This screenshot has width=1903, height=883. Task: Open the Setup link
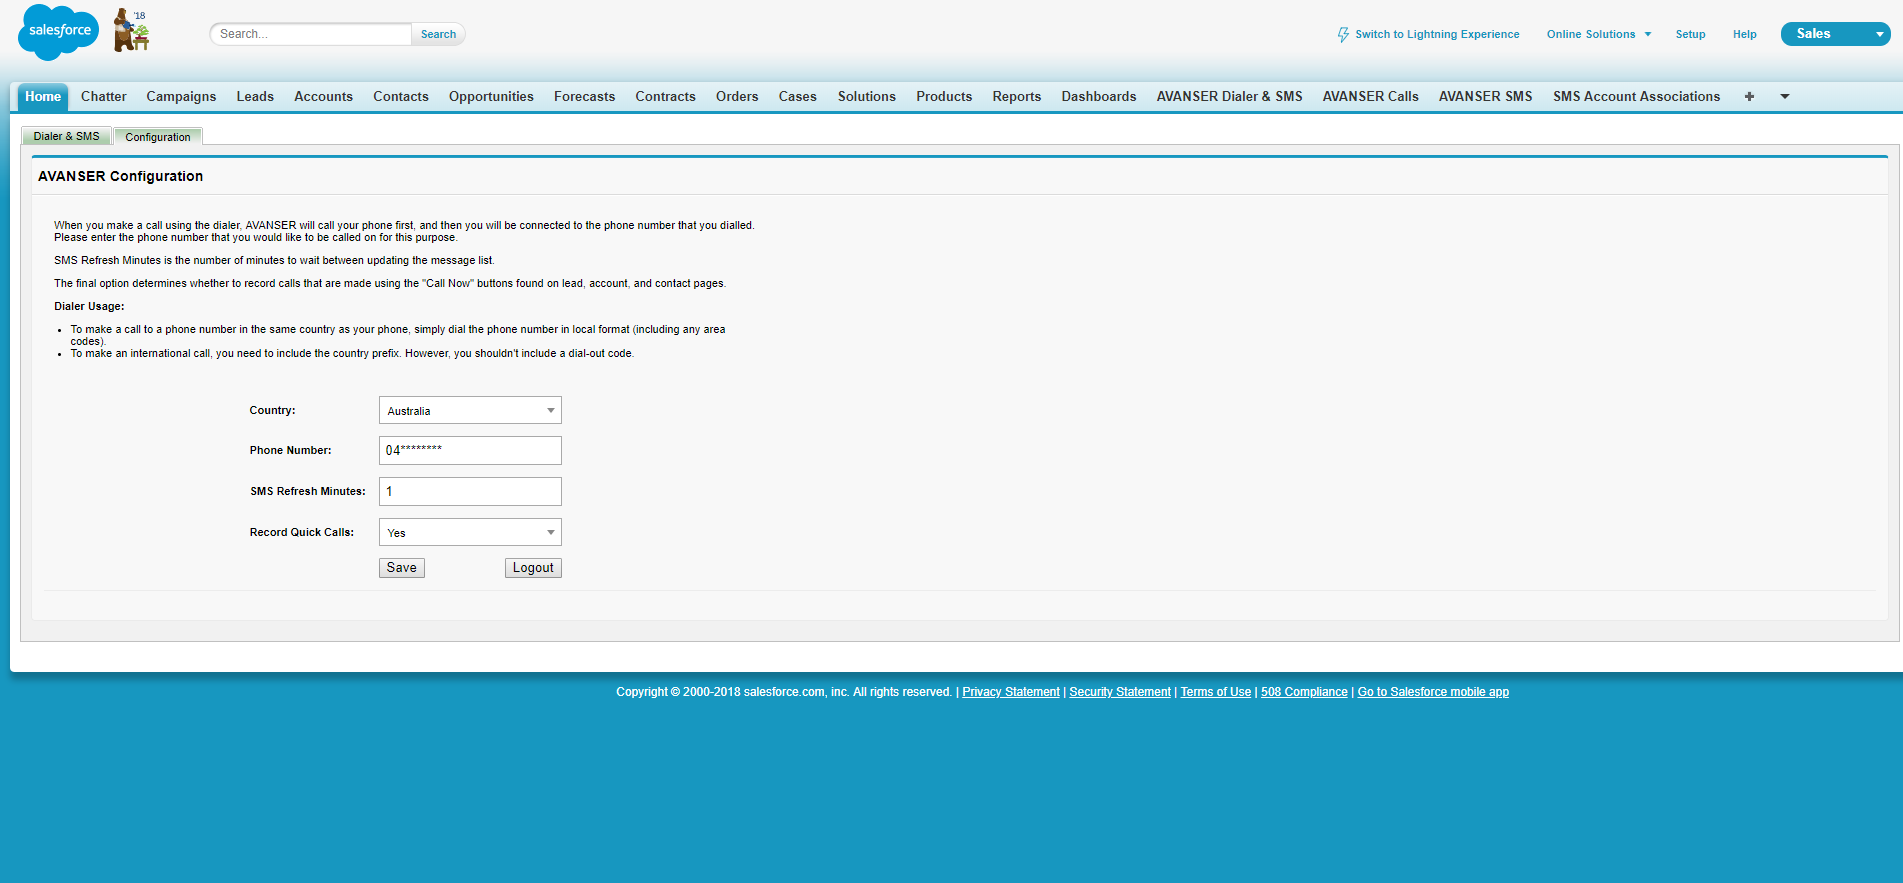[x=1691, y=34]
